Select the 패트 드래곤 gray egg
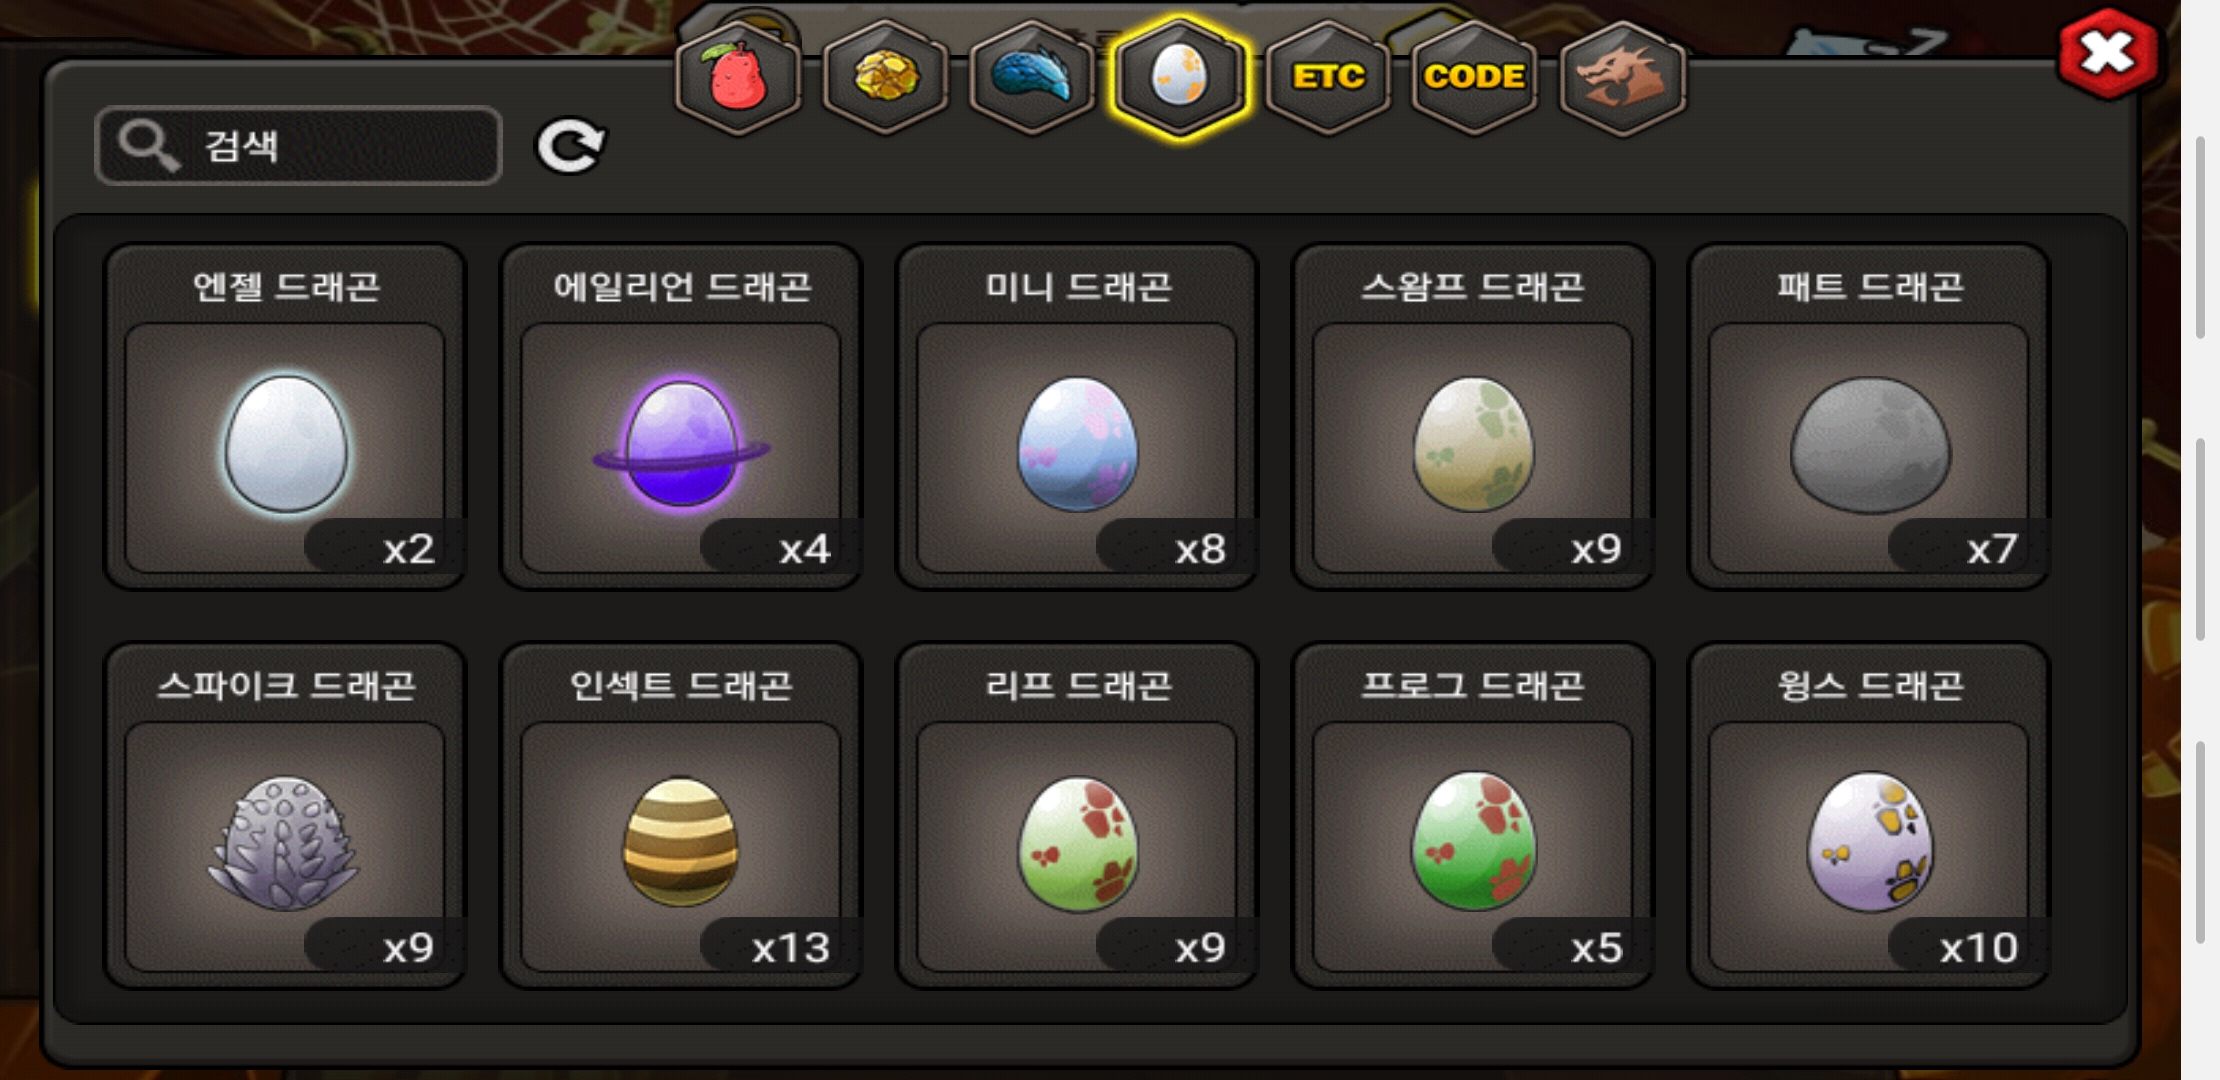The height and width of the screenshot is (1080, 2220). coord(1869,417)
